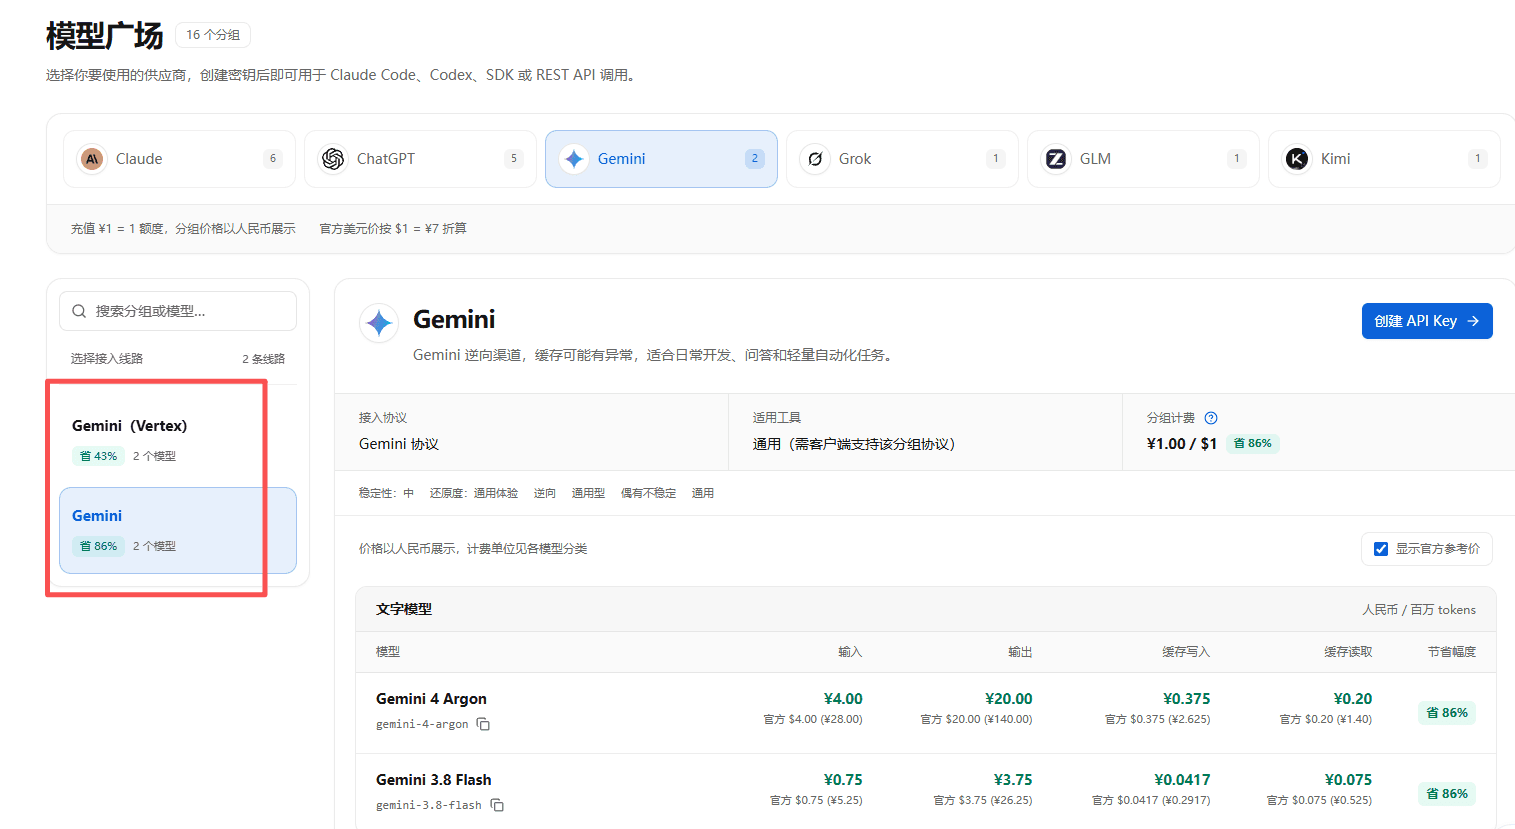This screenshot has width=1515, height=829.
Task: Click the 节省幅度 column header
Action: point(1452,652)
